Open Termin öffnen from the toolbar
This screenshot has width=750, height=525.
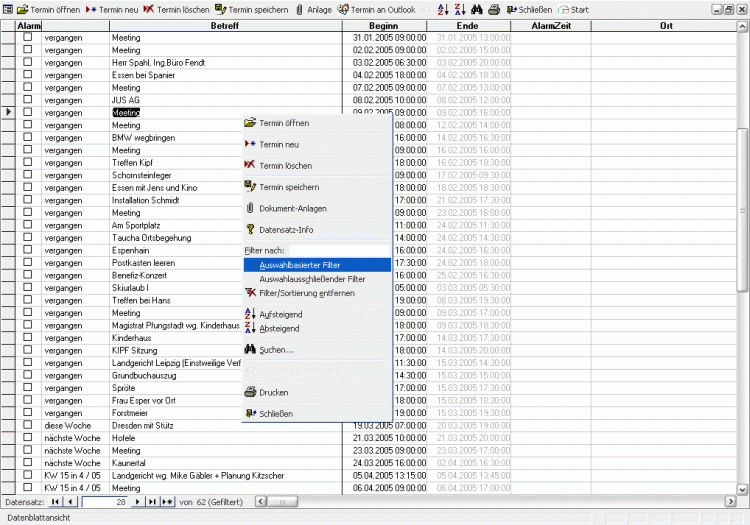pyautogui.click(x=49, y=9)
